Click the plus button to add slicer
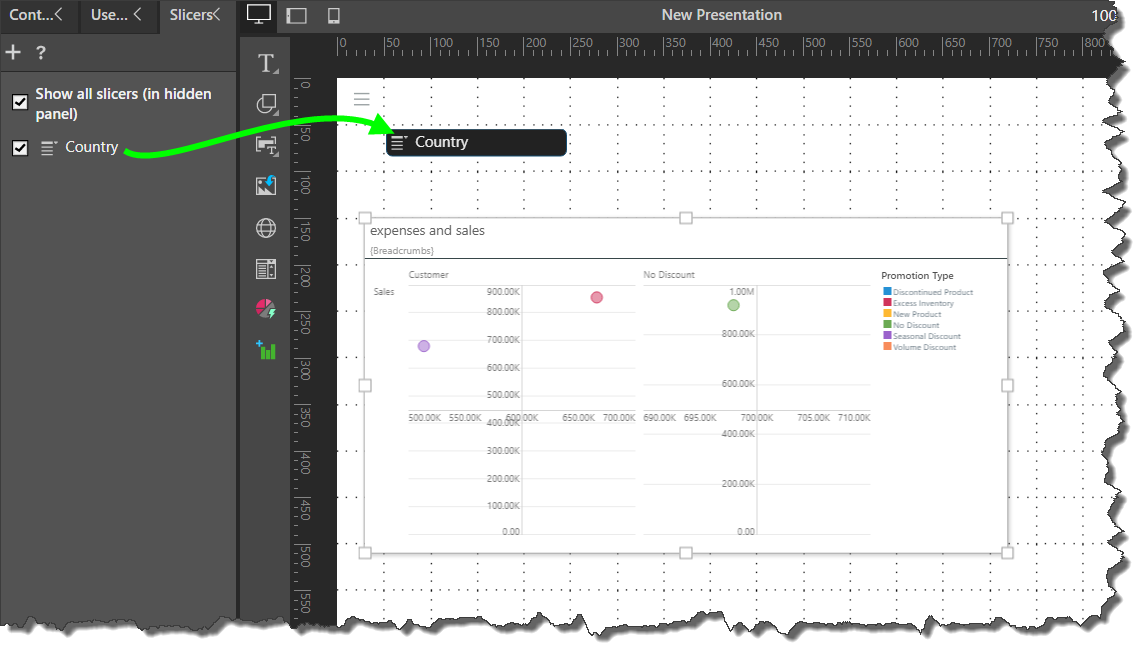Image resolution: width=1148 pixels, height=657 pixels. click(x=13, y=53)
